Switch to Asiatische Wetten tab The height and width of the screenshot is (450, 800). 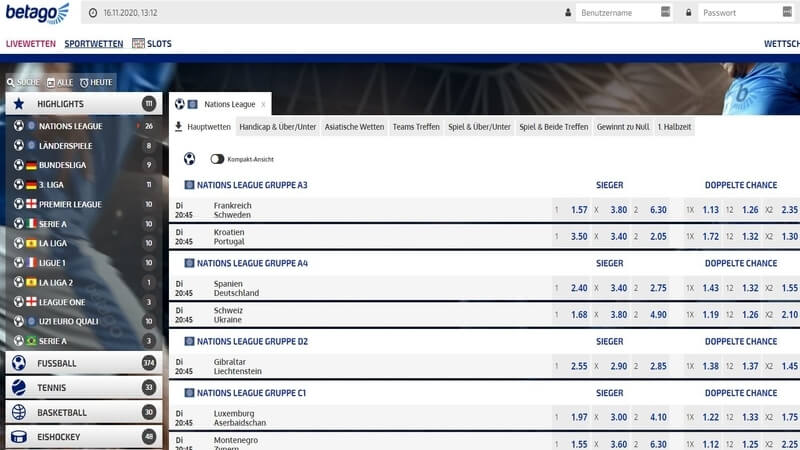(x=354, y=127)
